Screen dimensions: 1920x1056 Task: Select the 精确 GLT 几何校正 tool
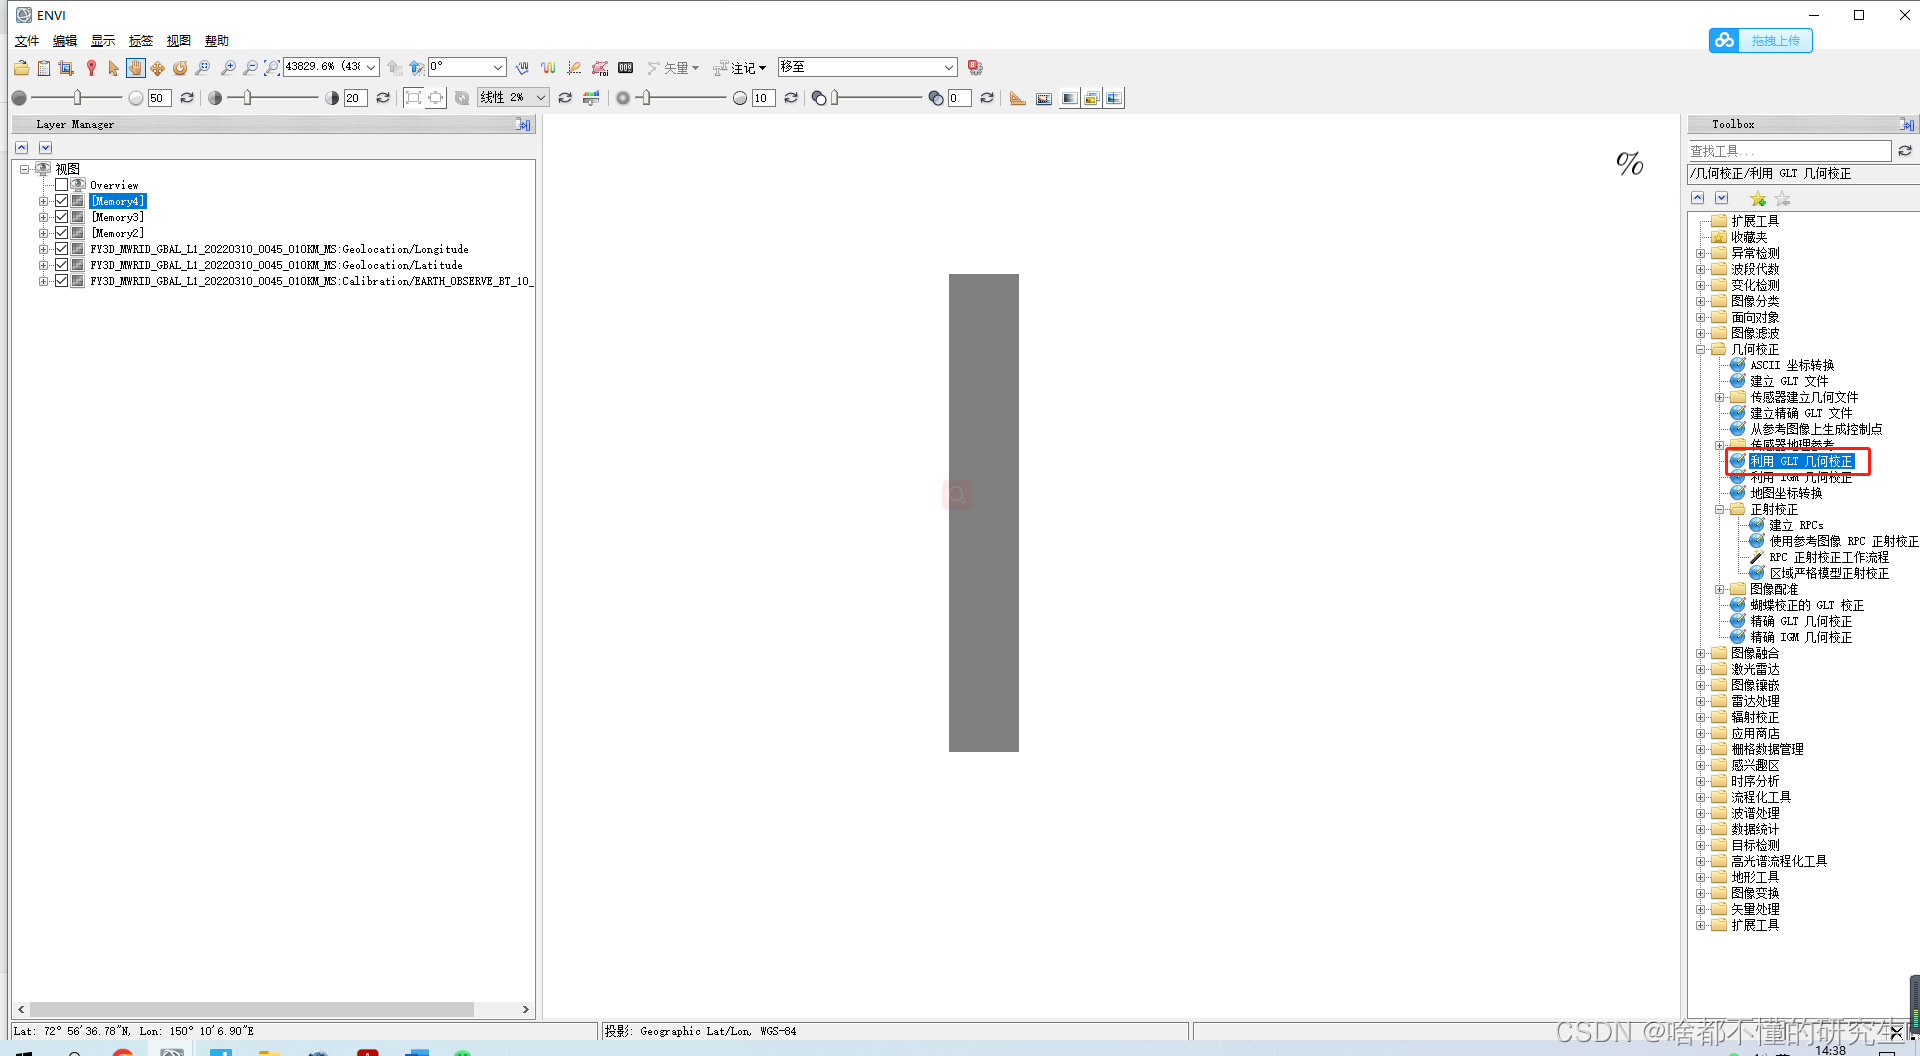click(x=1801, y=621)
